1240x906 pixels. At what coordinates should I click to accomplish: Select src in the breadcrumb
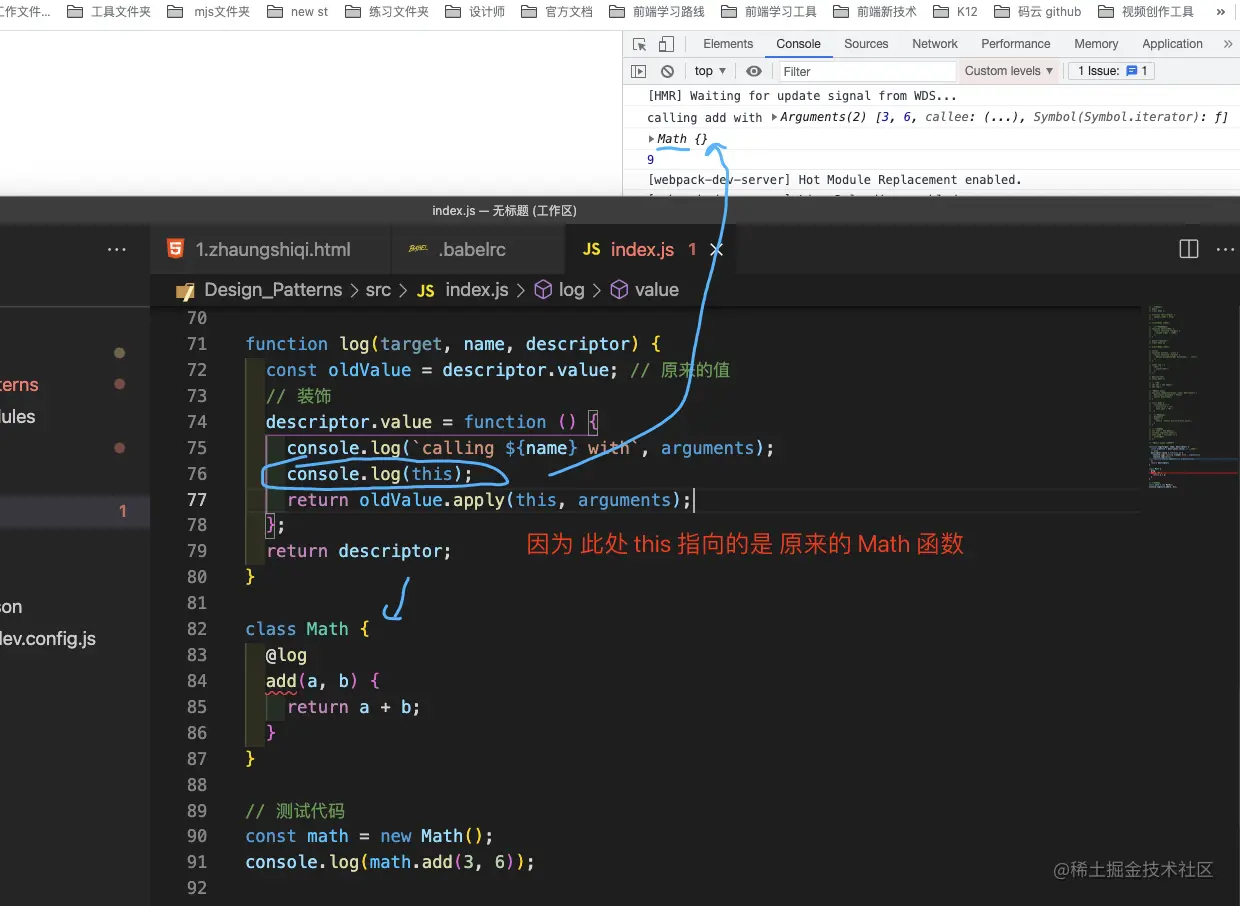coord(378,290)
